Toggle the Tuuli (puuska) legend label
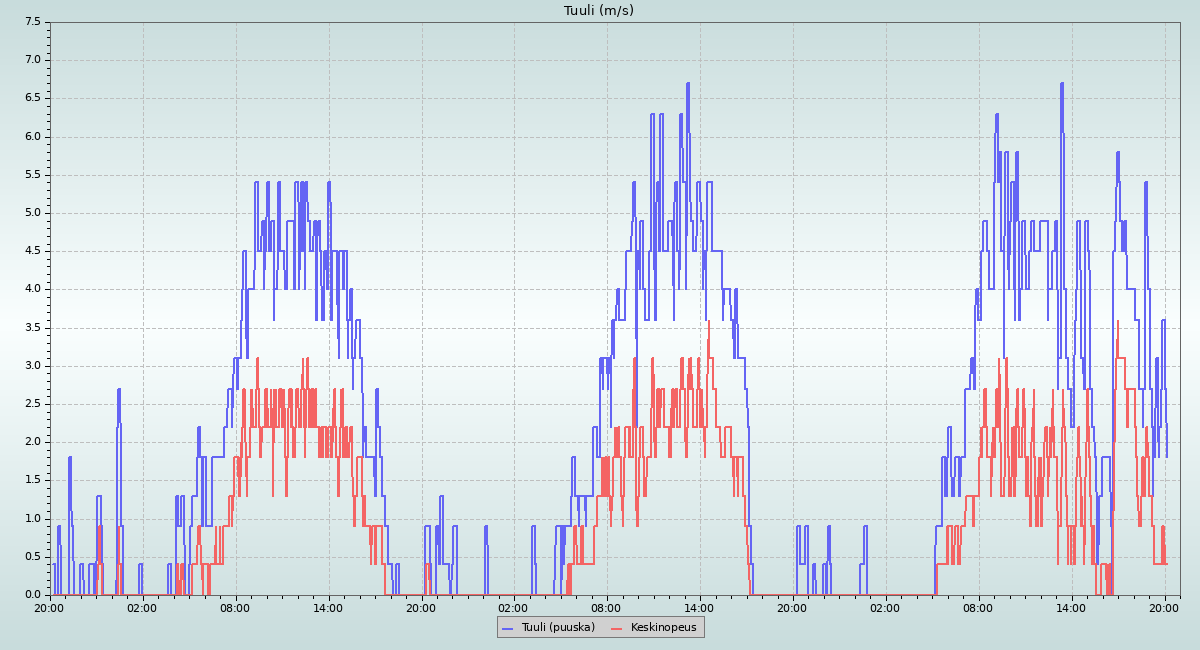Viewport: 1200px width, 650px height. [x=557, y=627]
